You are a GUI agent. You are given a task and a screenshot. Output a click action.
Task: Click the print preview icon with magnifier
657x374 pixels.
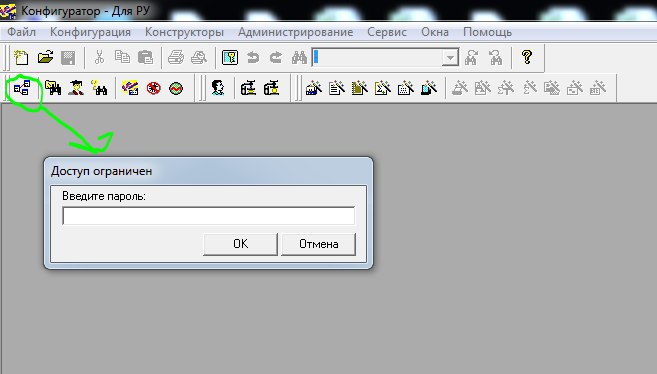click(199, 57)
